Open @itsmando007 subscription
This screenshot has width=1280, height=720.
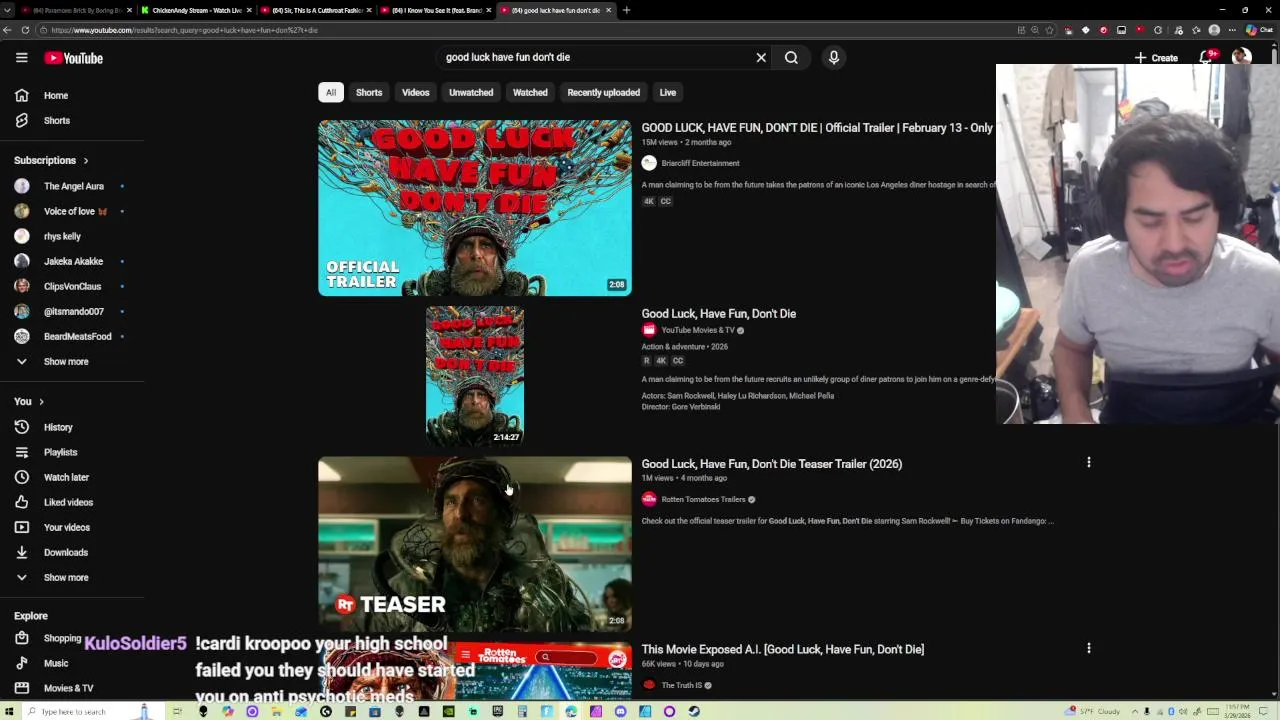tap(73, 311)
